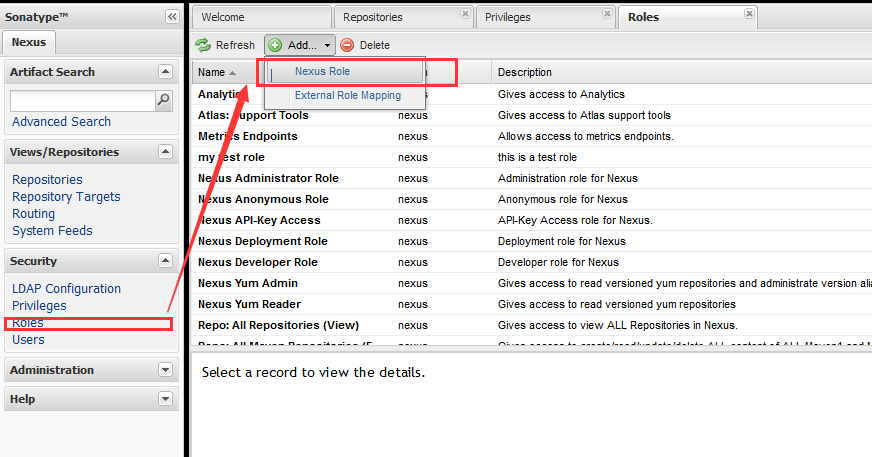Viewport: 872px width, 457px height.
Task: Click 'Allows access to metrics endpoints.' cell
Action: tap(586, 136)
